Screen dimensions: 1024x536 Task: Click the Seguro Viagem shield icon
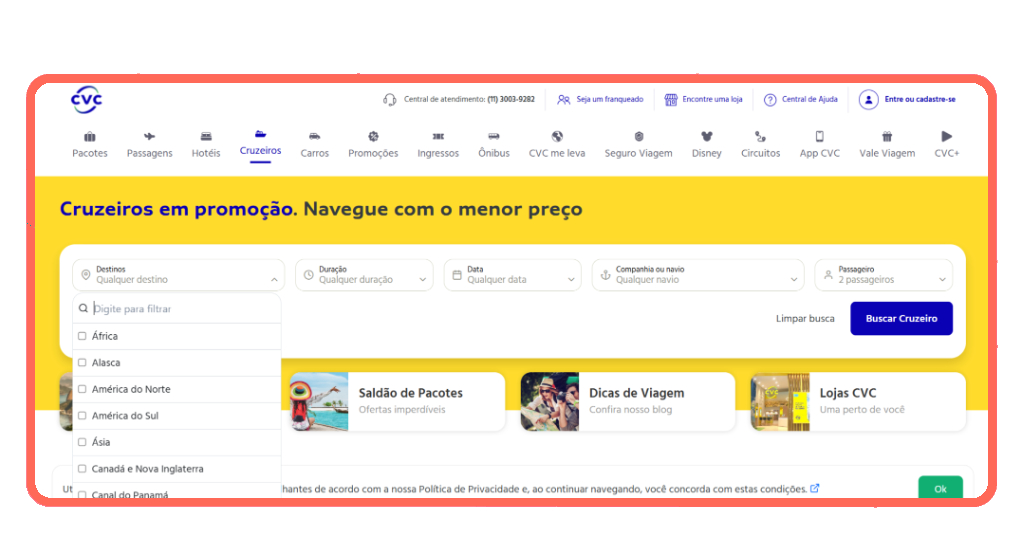click(639, 136)
